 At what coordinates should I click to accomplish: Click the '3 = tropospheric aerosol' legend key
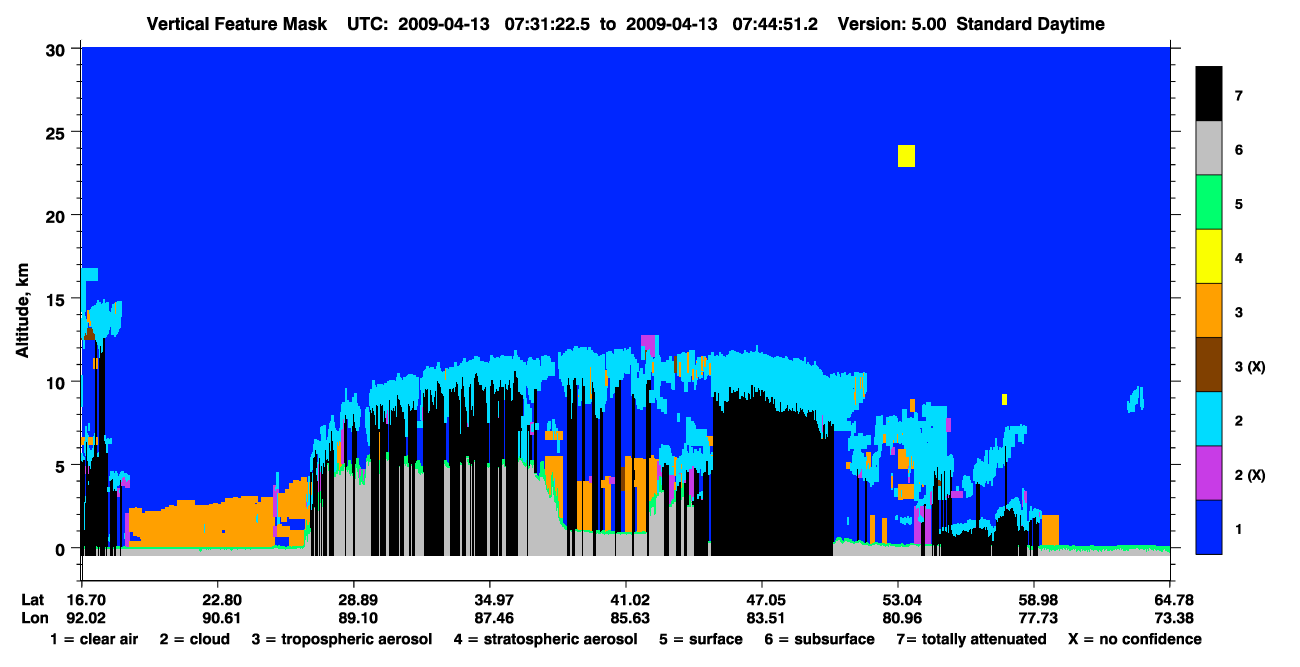(x=341, y=639)
